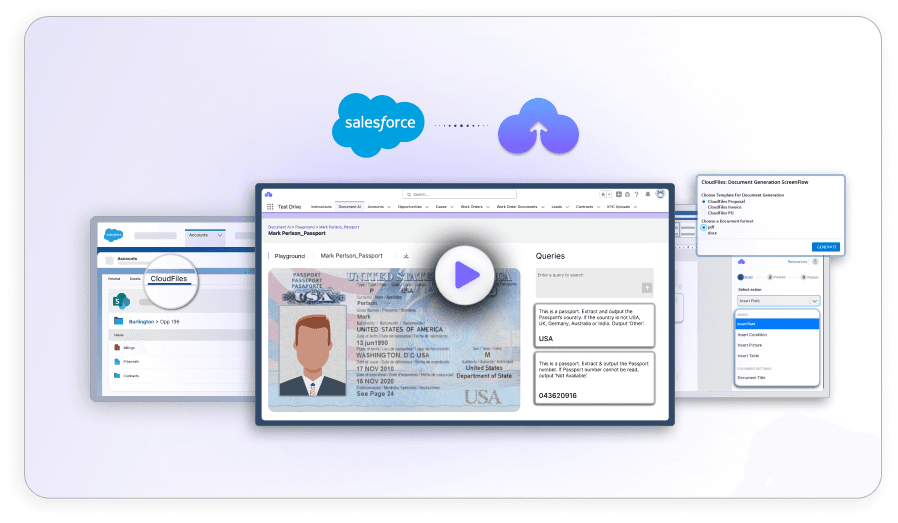Image resolution: width=898 pixels, height=523 pixels.
Task: Click the CloudFiles logo in center window header
Action: (269, 195)
